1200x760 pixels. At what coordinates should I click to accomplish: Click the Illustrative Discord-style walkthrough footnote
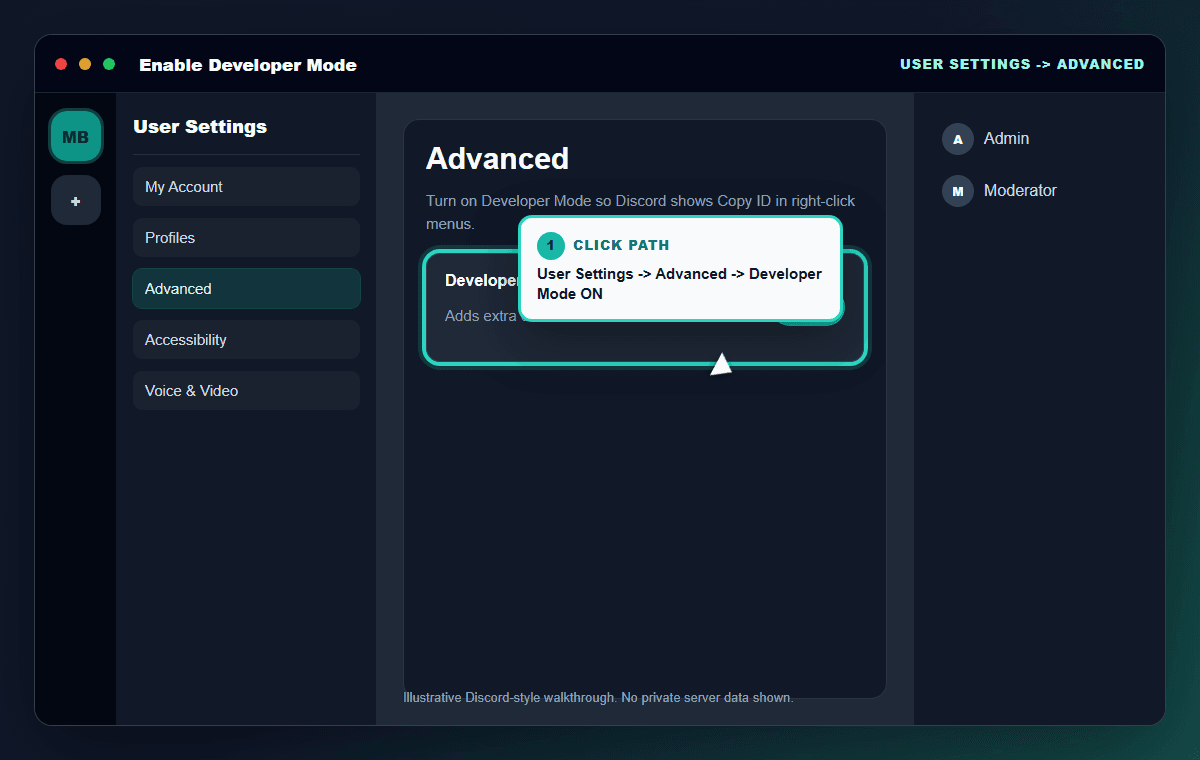point(598,698)
